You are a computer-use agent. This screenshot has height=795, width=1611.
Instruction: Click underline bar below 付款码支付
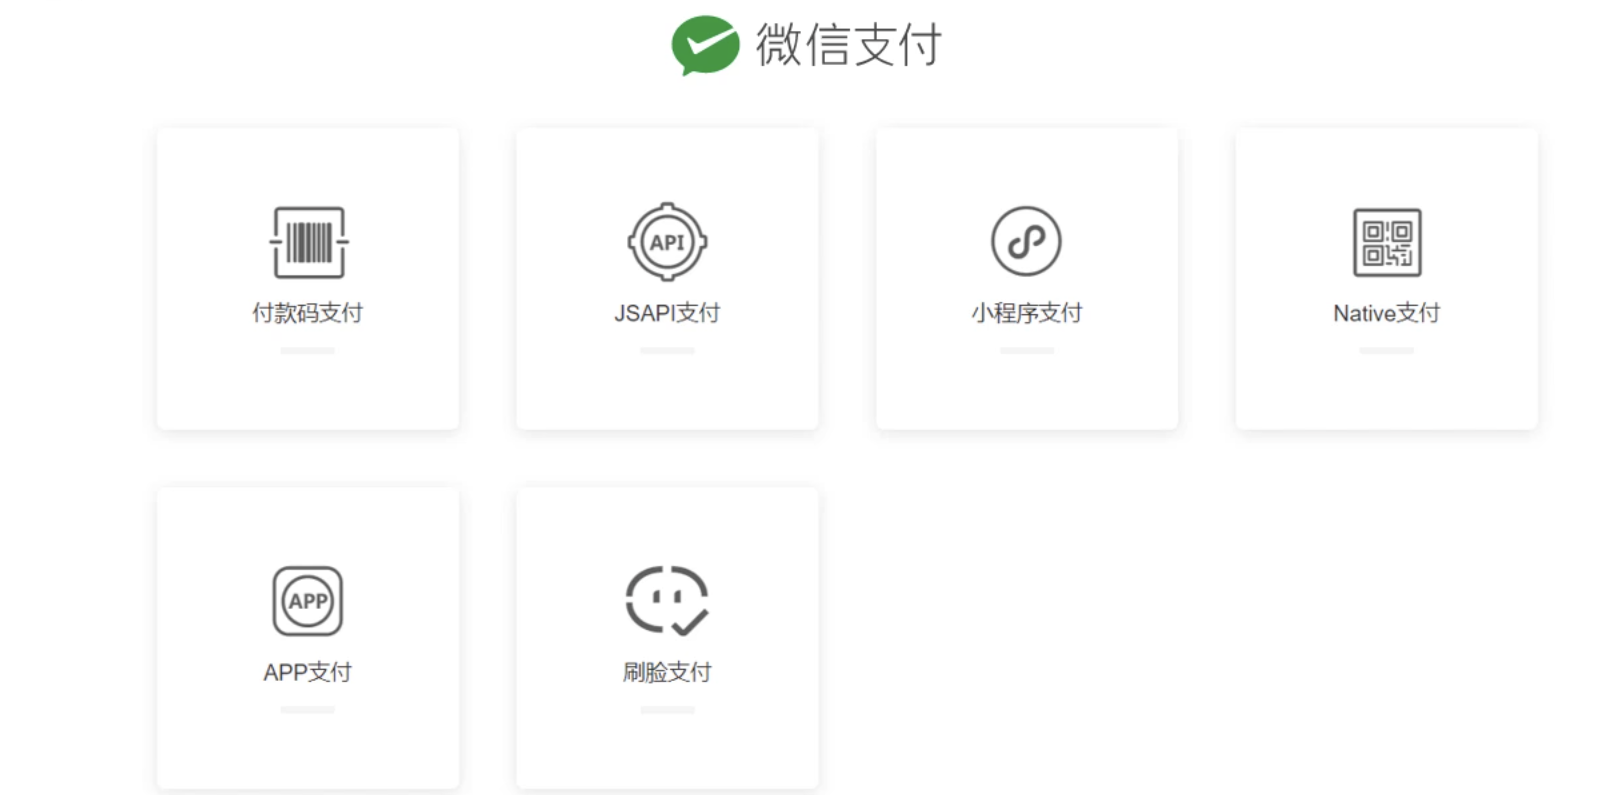click(307, 351)
